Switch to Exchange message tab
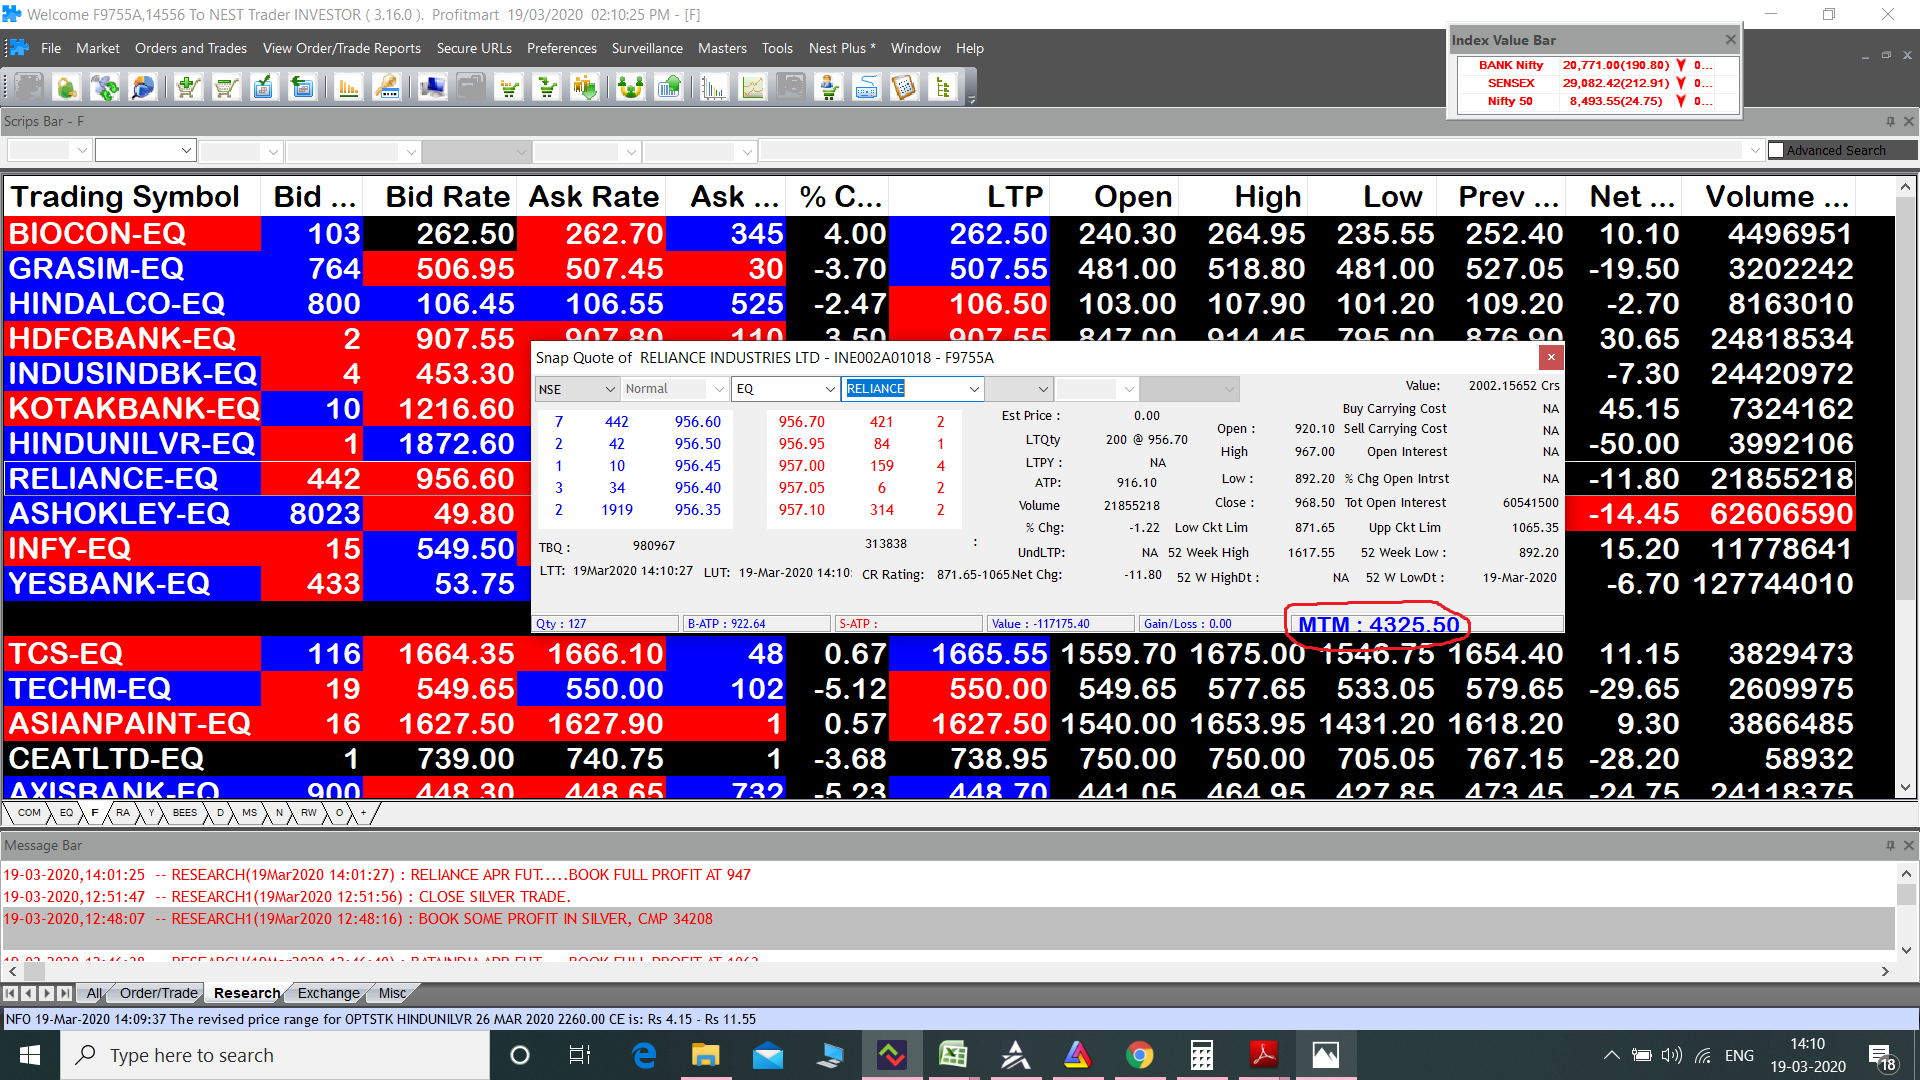Image resolution: width=1920 pixels, height=1080 pixels. 328,993
